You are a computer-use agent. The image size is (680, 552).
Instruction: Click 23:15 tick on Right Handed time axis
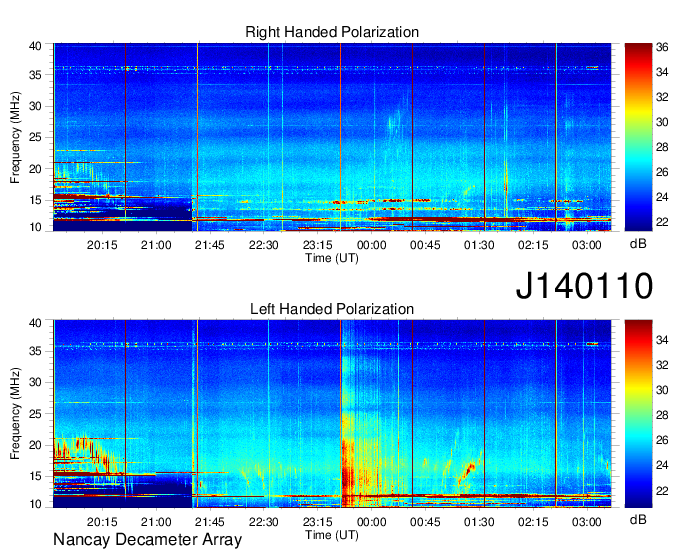point(317,245)
